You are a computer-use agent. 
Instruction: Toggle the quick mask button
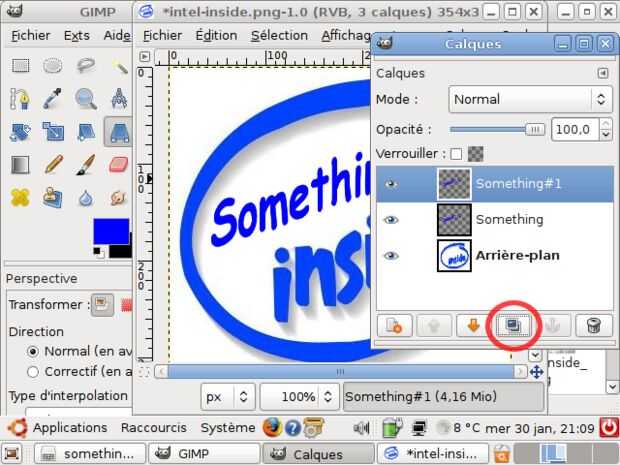pyautogui.click(x=144, y=372)
